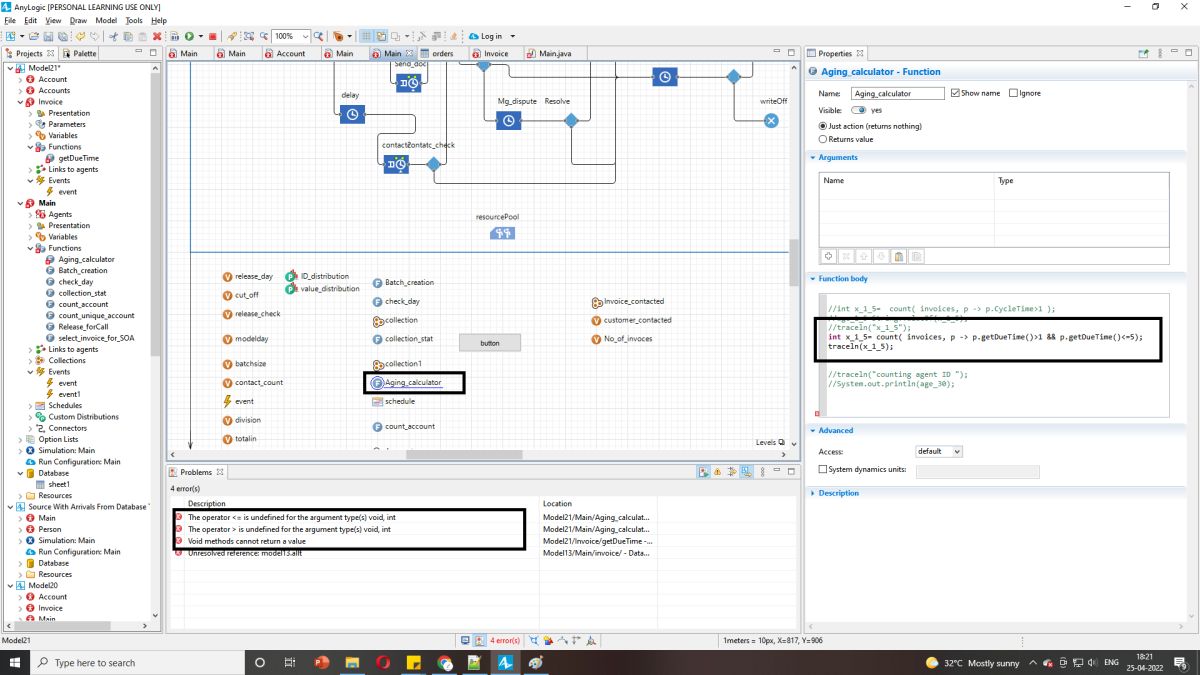
Task: Collapse the Arguments section
Action: coord(813,157)
